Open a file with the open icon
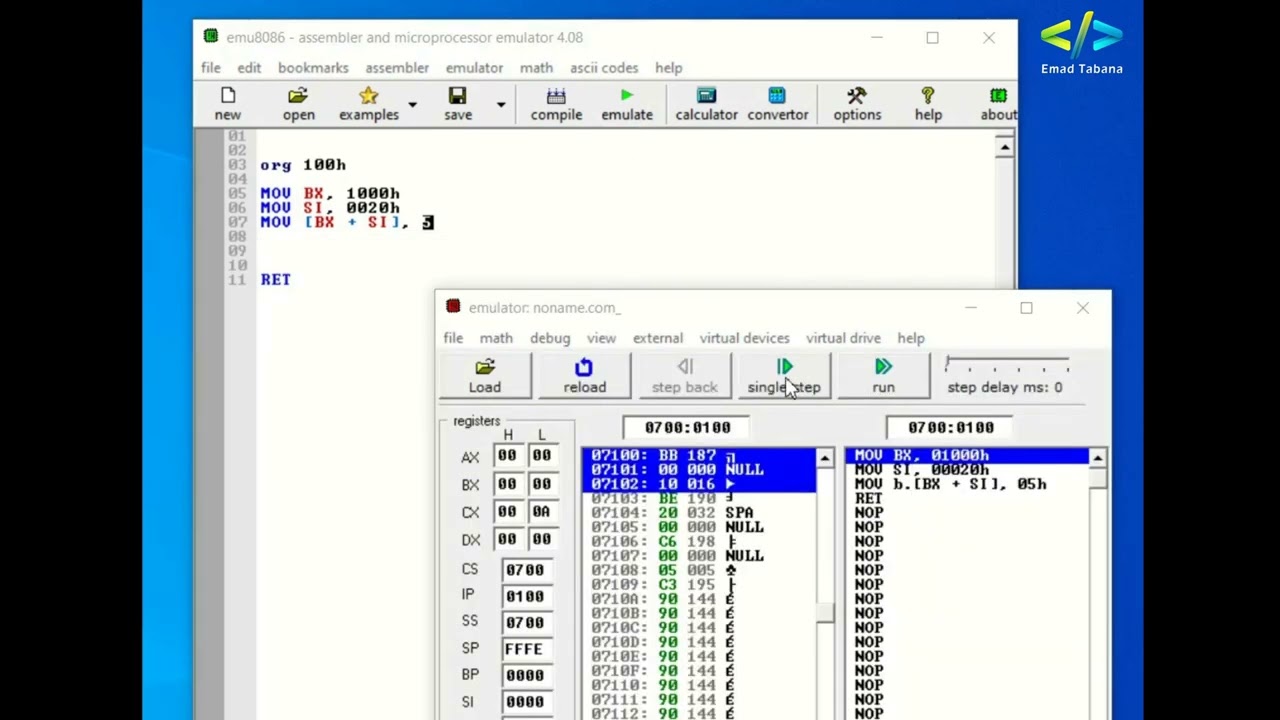 298,103
